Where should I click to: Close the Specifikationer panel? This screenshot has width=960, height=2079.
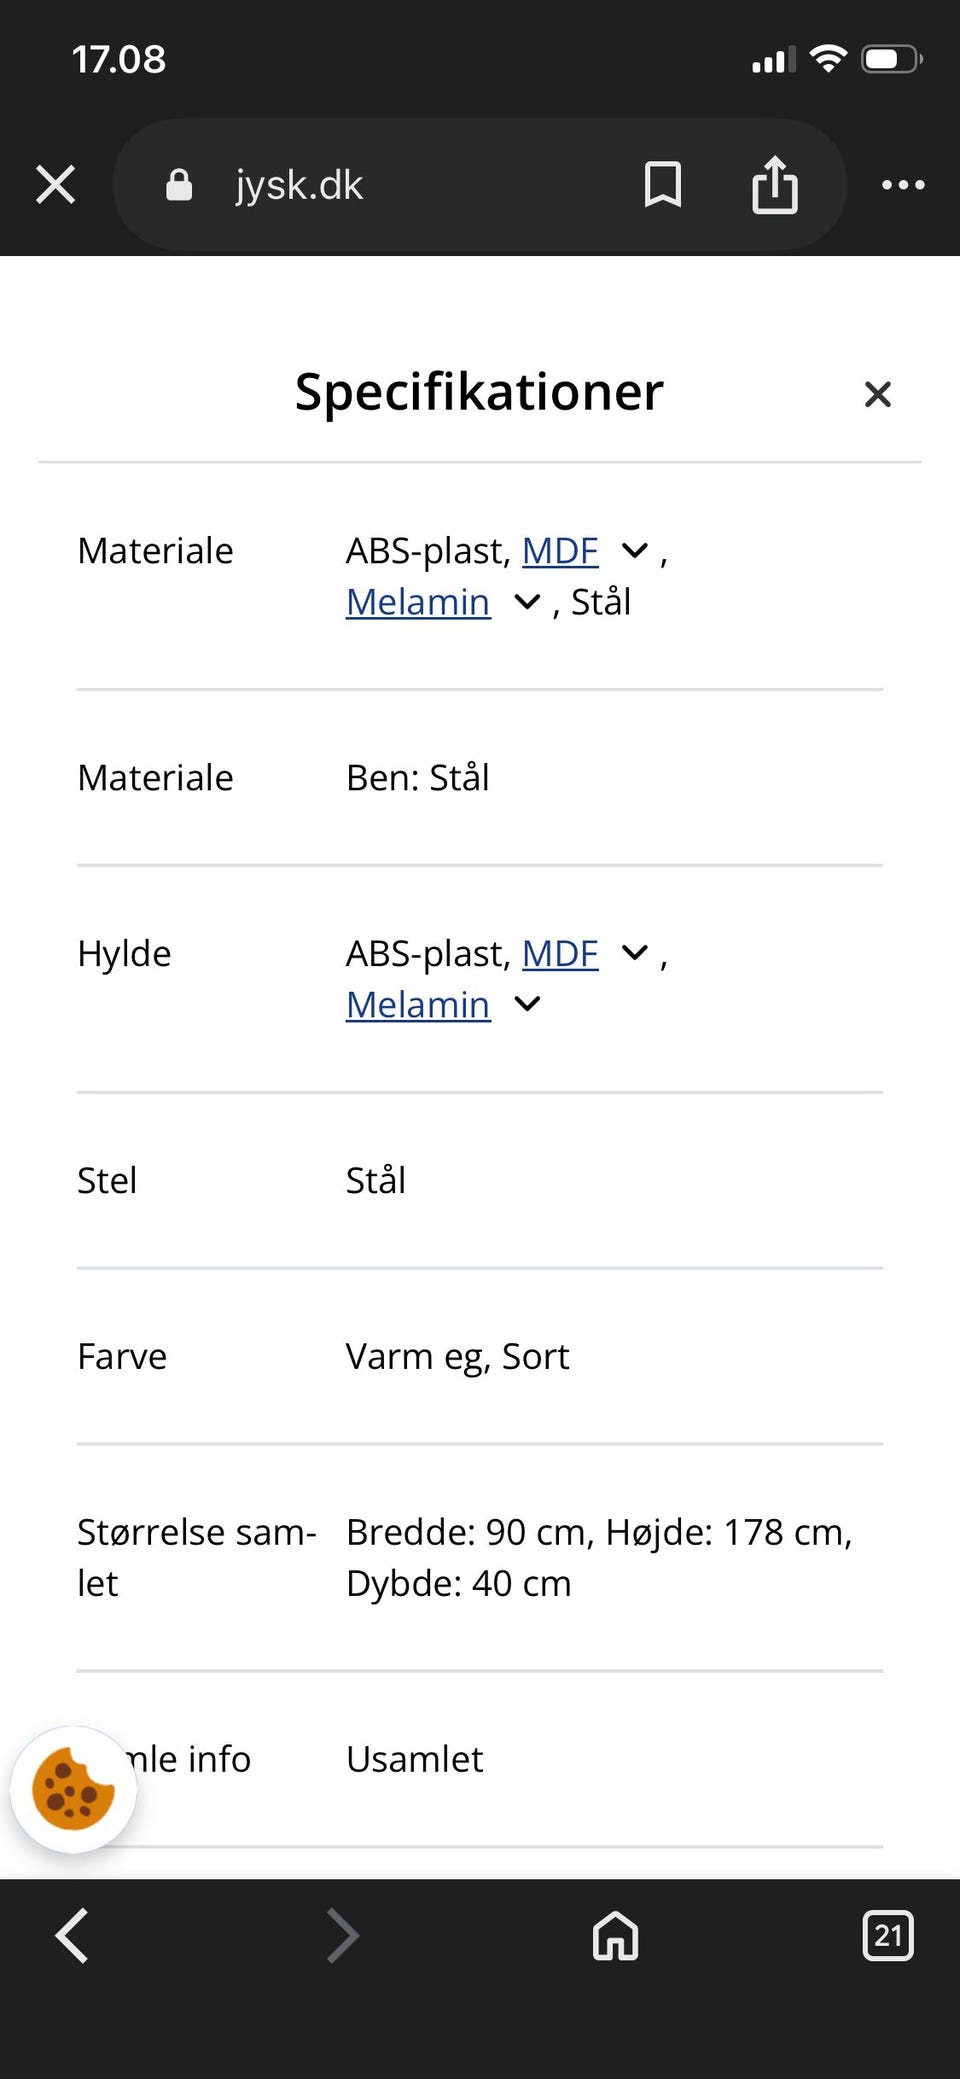click(x=877, y=394)
